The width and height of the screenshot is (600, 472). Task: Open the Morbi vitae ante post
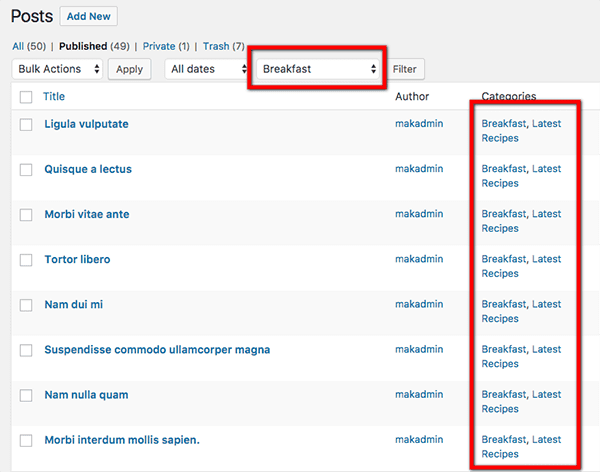[86, 214]
